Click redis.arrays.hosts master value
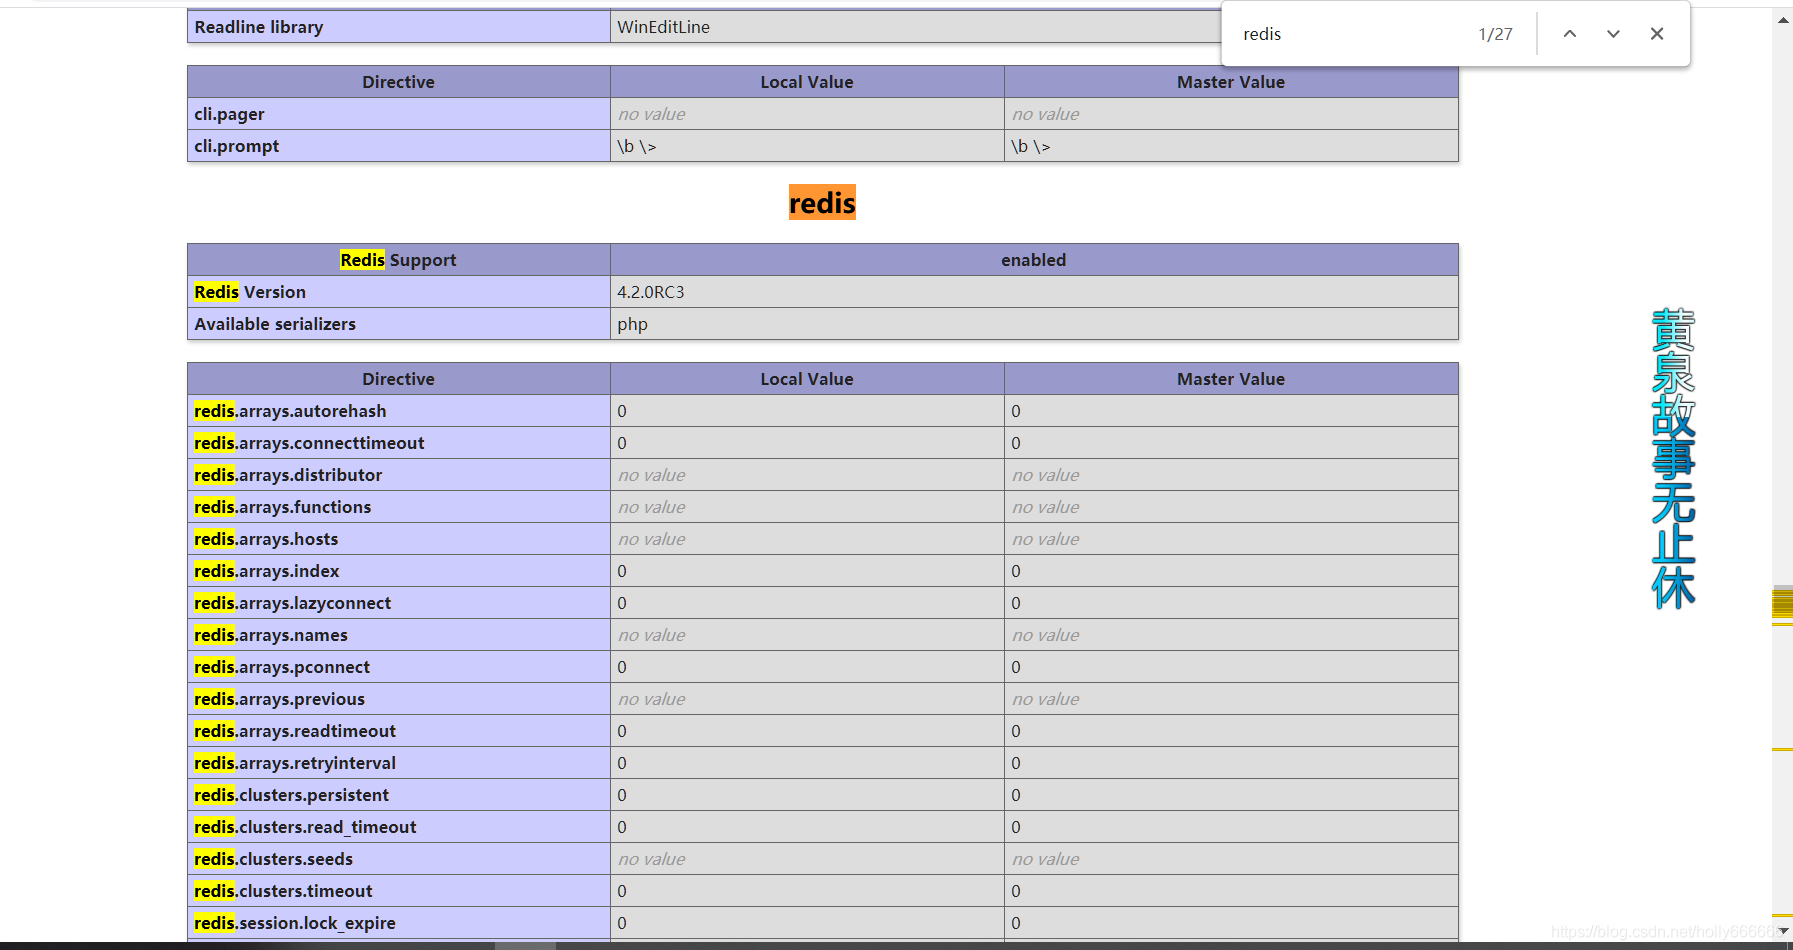The height and width of the screenshot is (950, 1793). pyautogui.click(x=1046, y=539)
